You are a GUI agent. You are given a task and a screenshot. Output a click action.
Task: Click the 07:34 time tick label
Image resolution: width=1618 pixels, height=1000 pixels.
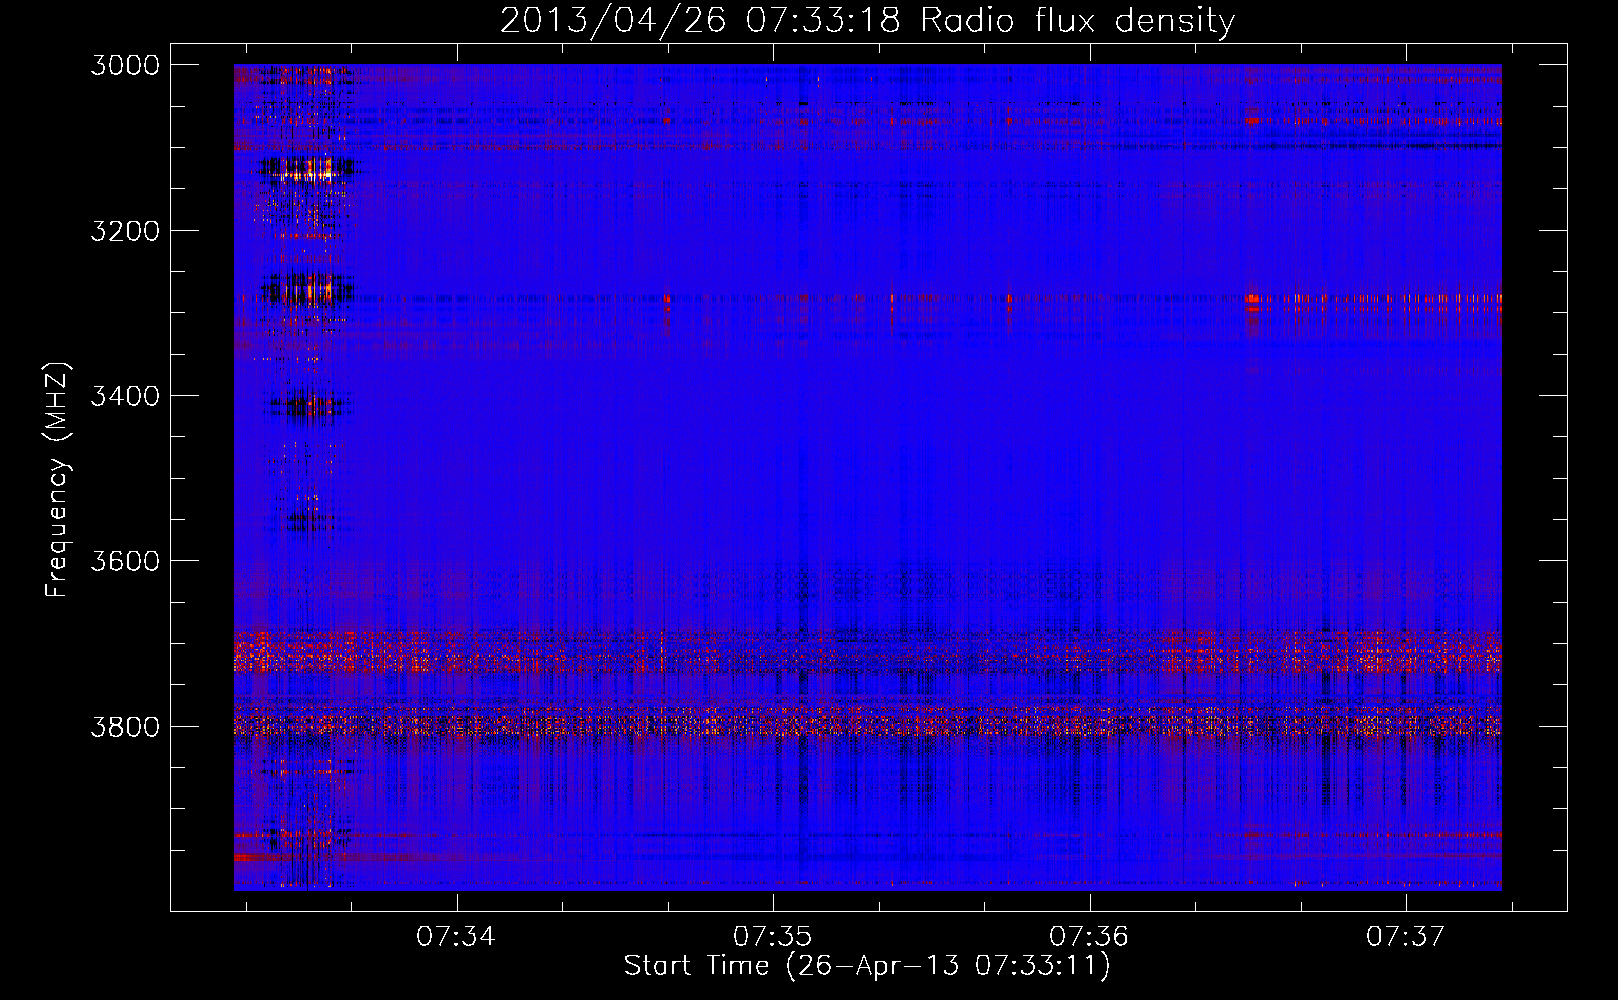[x=456, y=936]
